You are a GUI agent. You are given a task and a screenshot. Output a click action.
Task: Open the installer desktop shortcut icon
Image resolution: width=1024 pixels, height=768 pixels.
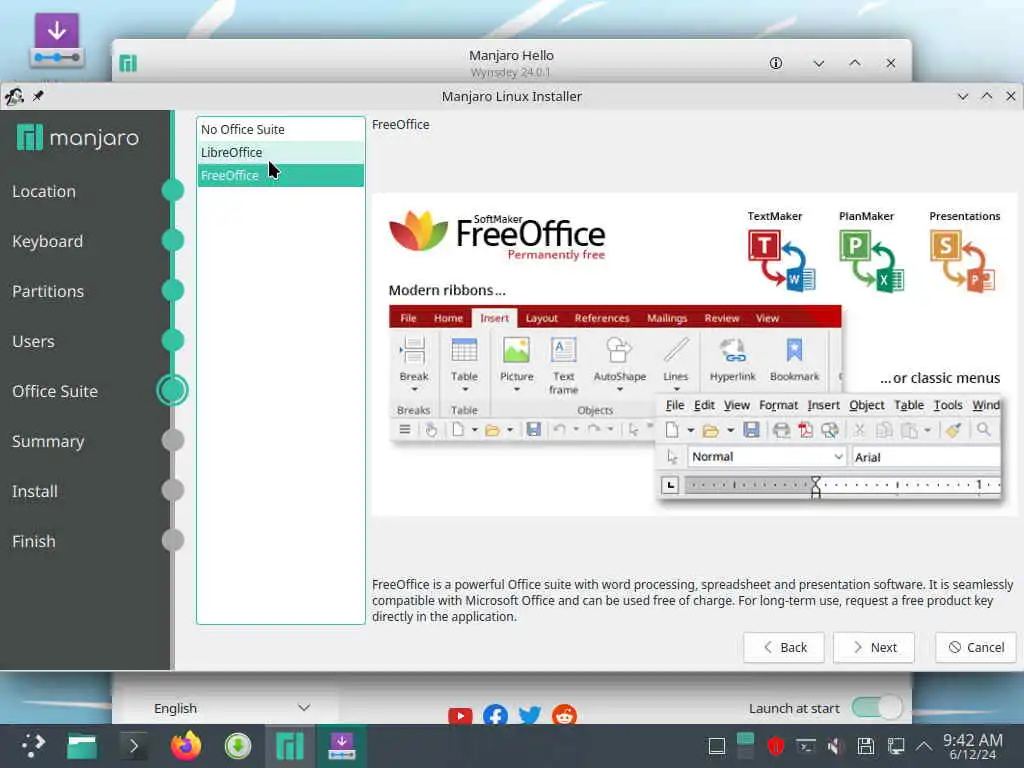coord(57,40)
